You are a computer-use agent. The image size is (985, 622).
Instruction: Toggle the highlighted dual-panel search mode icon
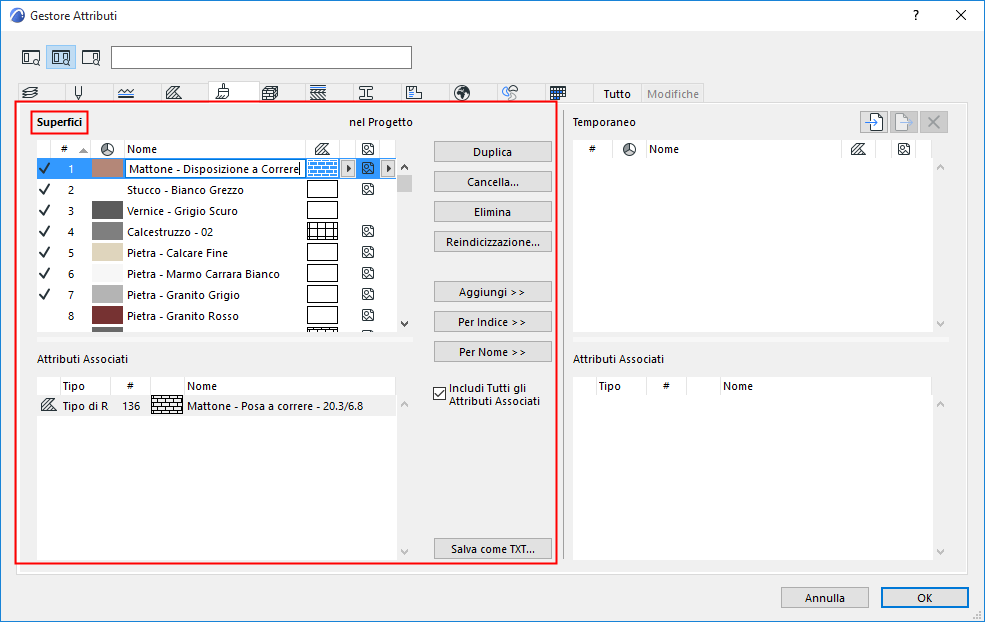coord(61,58)
